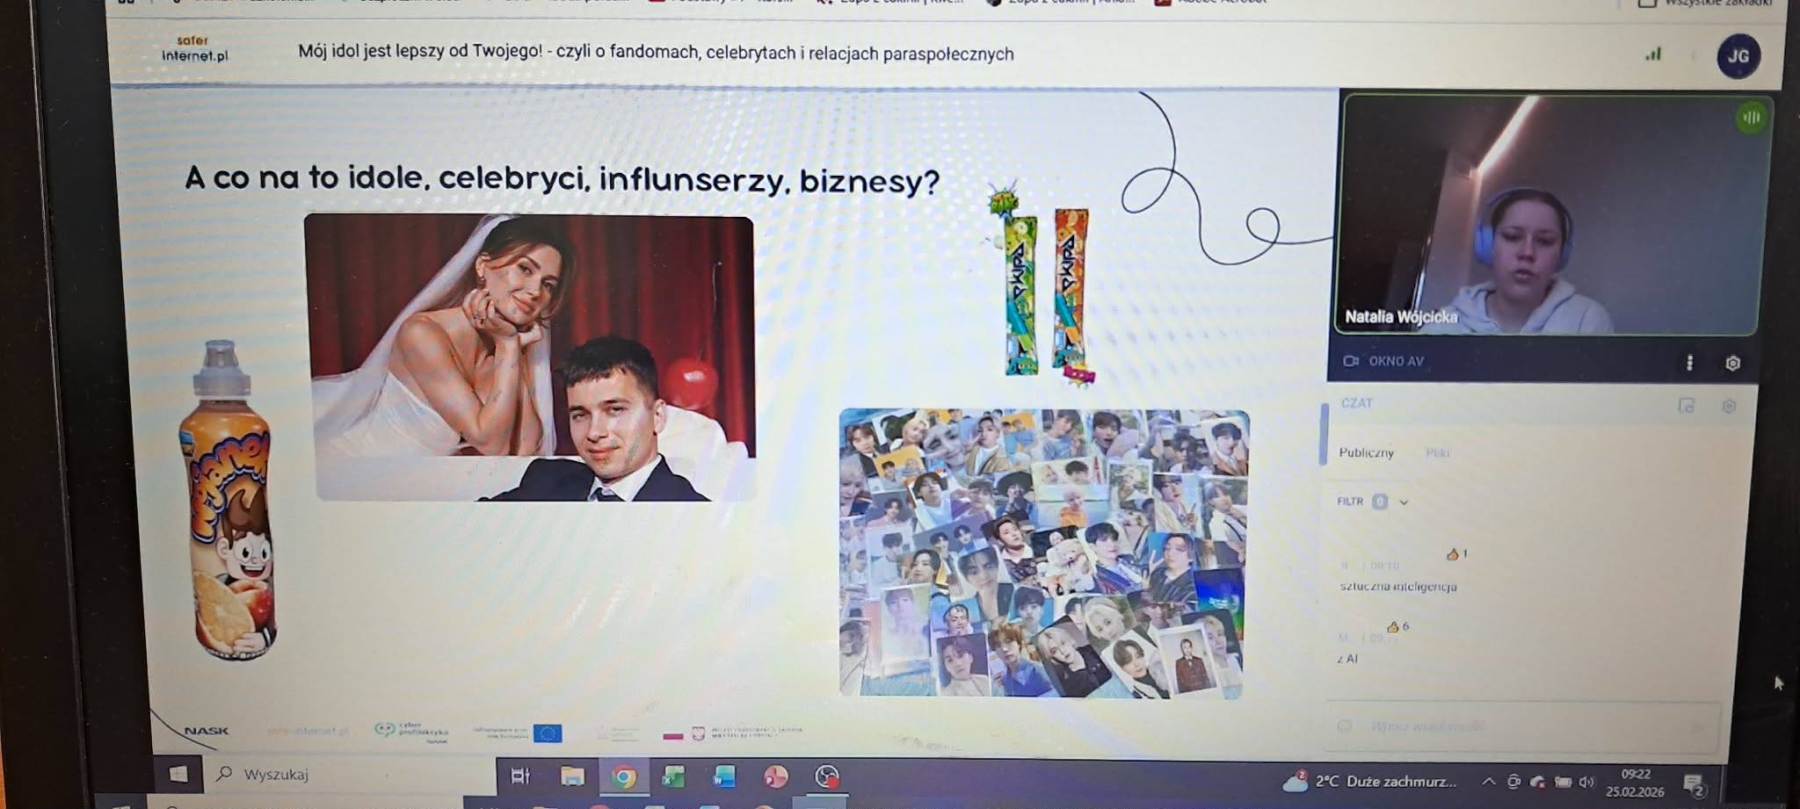Pop out the chat panel
This screenshot has height=809, width=1800.
click(1686, 405)
